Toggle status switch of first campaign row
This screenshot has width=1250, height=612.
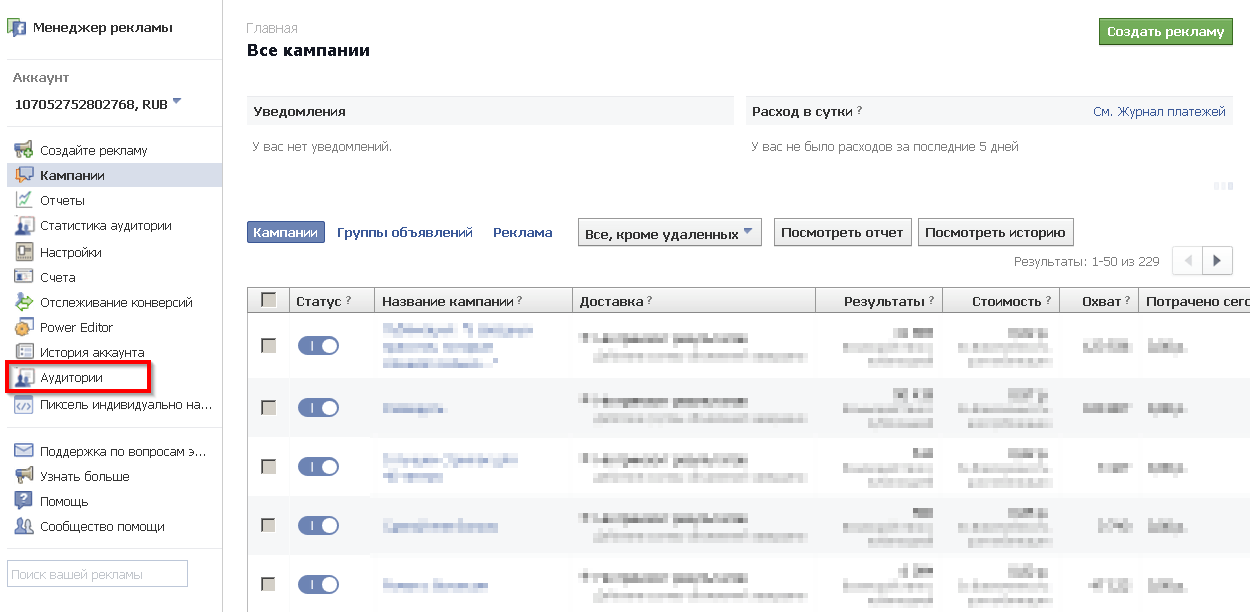coord(318,346)
